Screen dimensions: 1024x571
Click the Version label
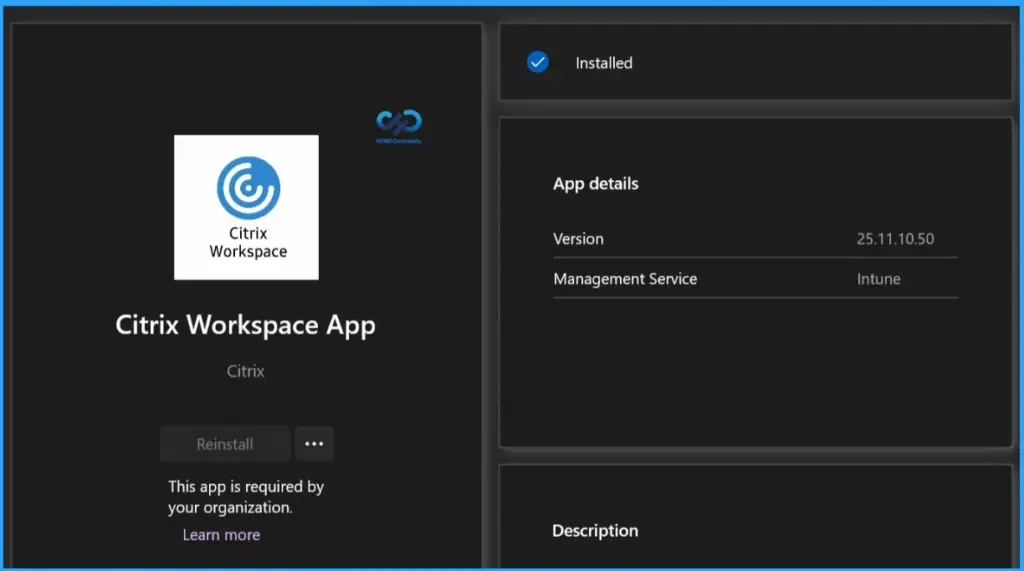pos(578,239)
